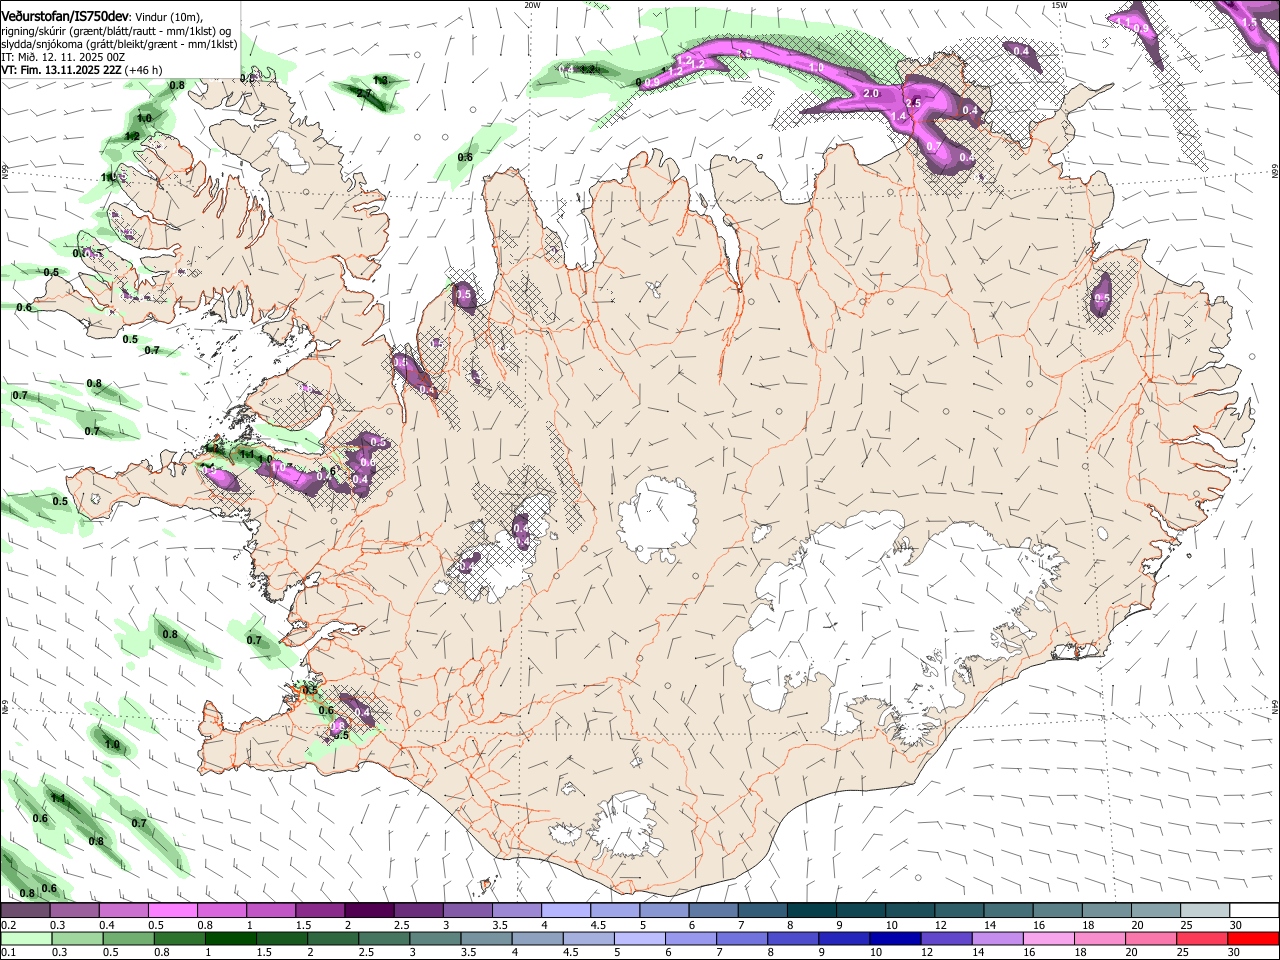Screen dimensions: 1280x960
Task: Pick the palest green first swatch in rain scale
Action: [25, 938]
